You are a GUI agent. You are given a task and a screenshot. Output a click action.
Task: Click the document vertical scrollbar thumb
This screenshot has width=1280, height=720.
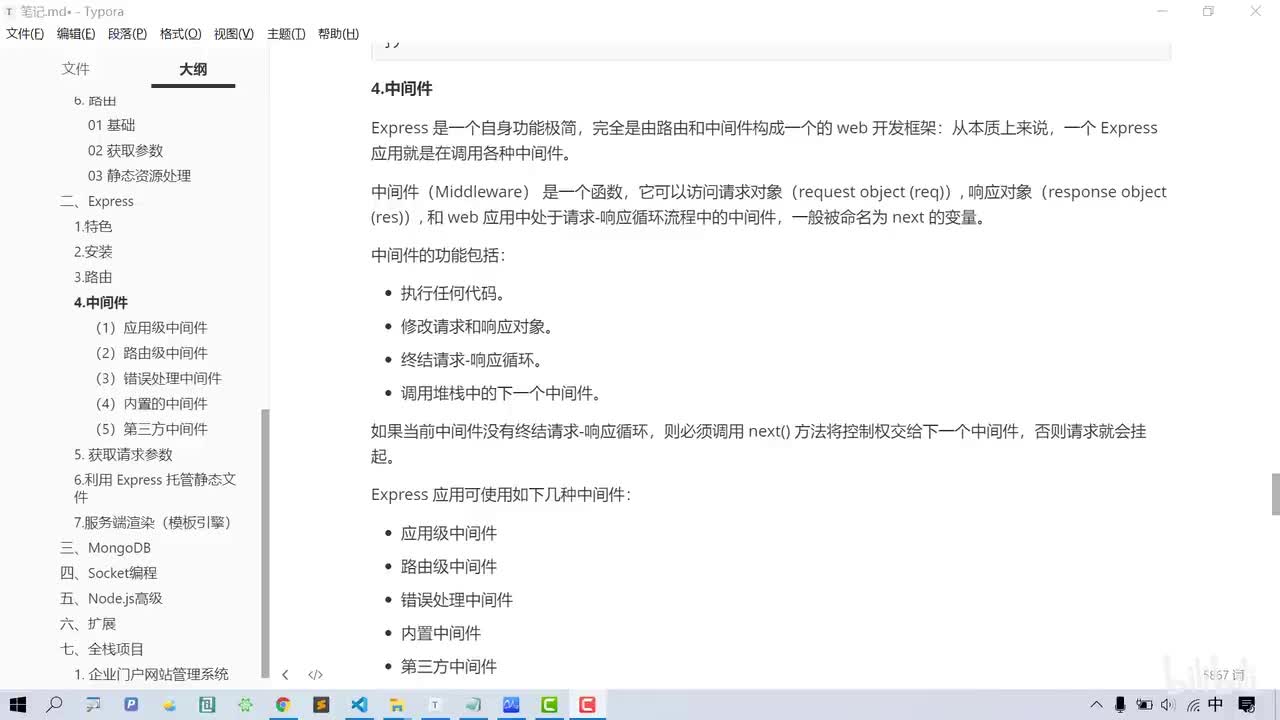click(x=1275, y=493)
